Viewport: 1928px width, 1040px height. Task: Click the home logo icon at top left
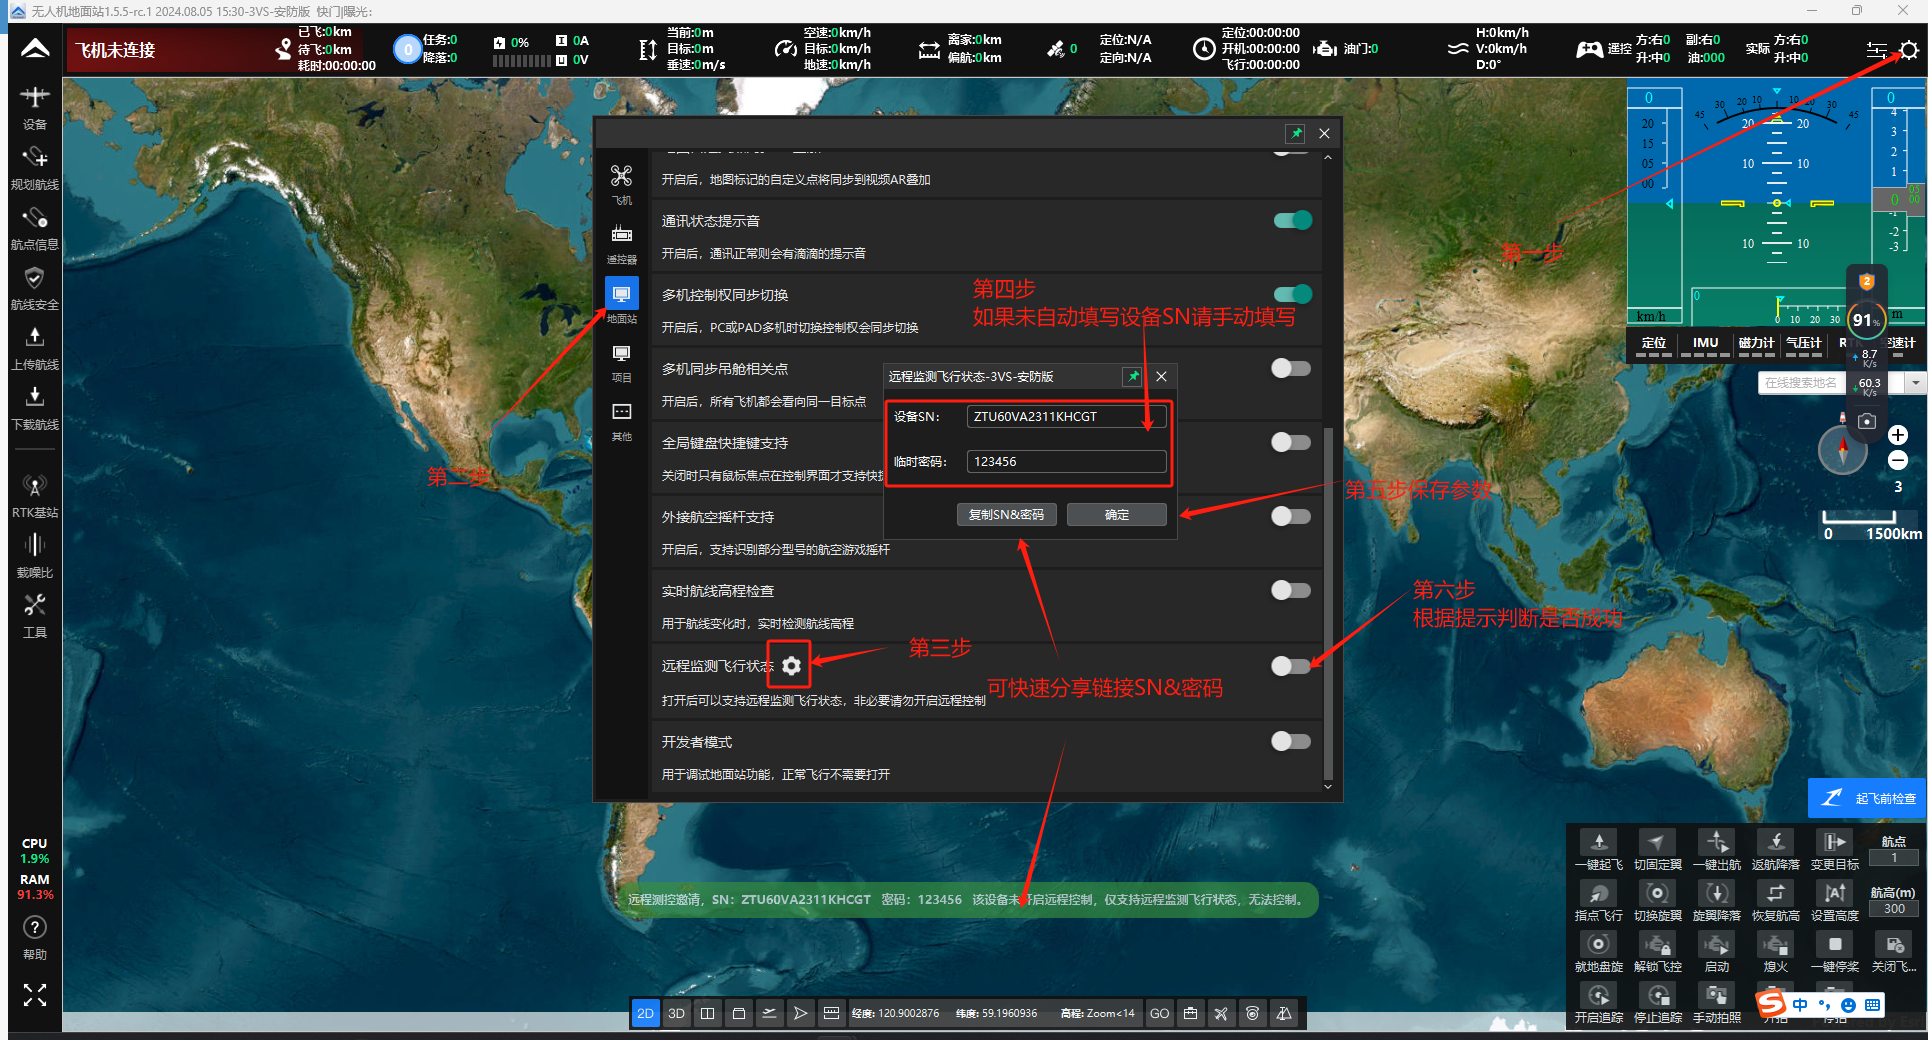coord(35,49)
